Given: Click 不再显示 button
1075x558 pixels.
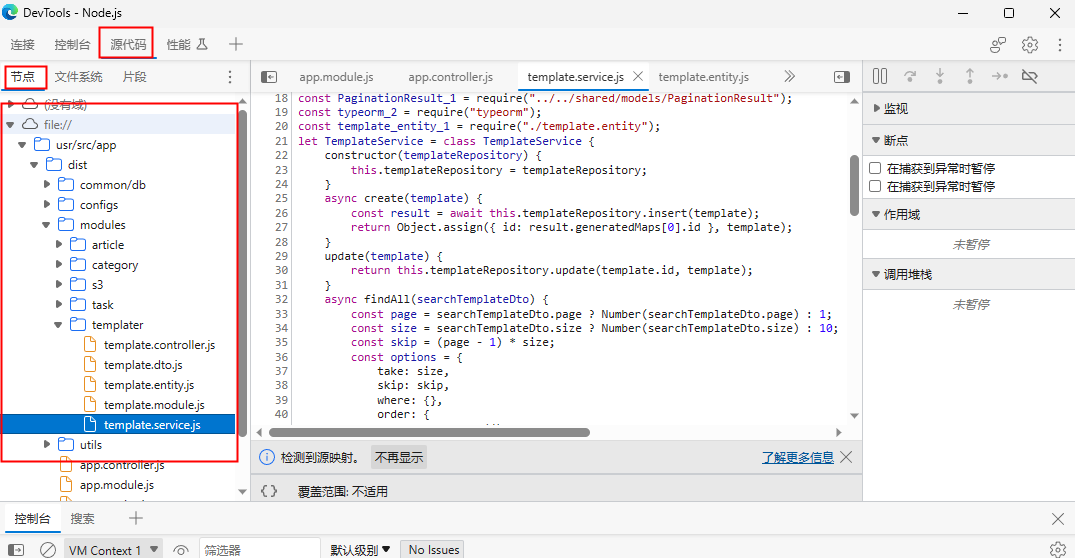Looking at the screenshot, I should pyautogui.click(x=399, y=457).
